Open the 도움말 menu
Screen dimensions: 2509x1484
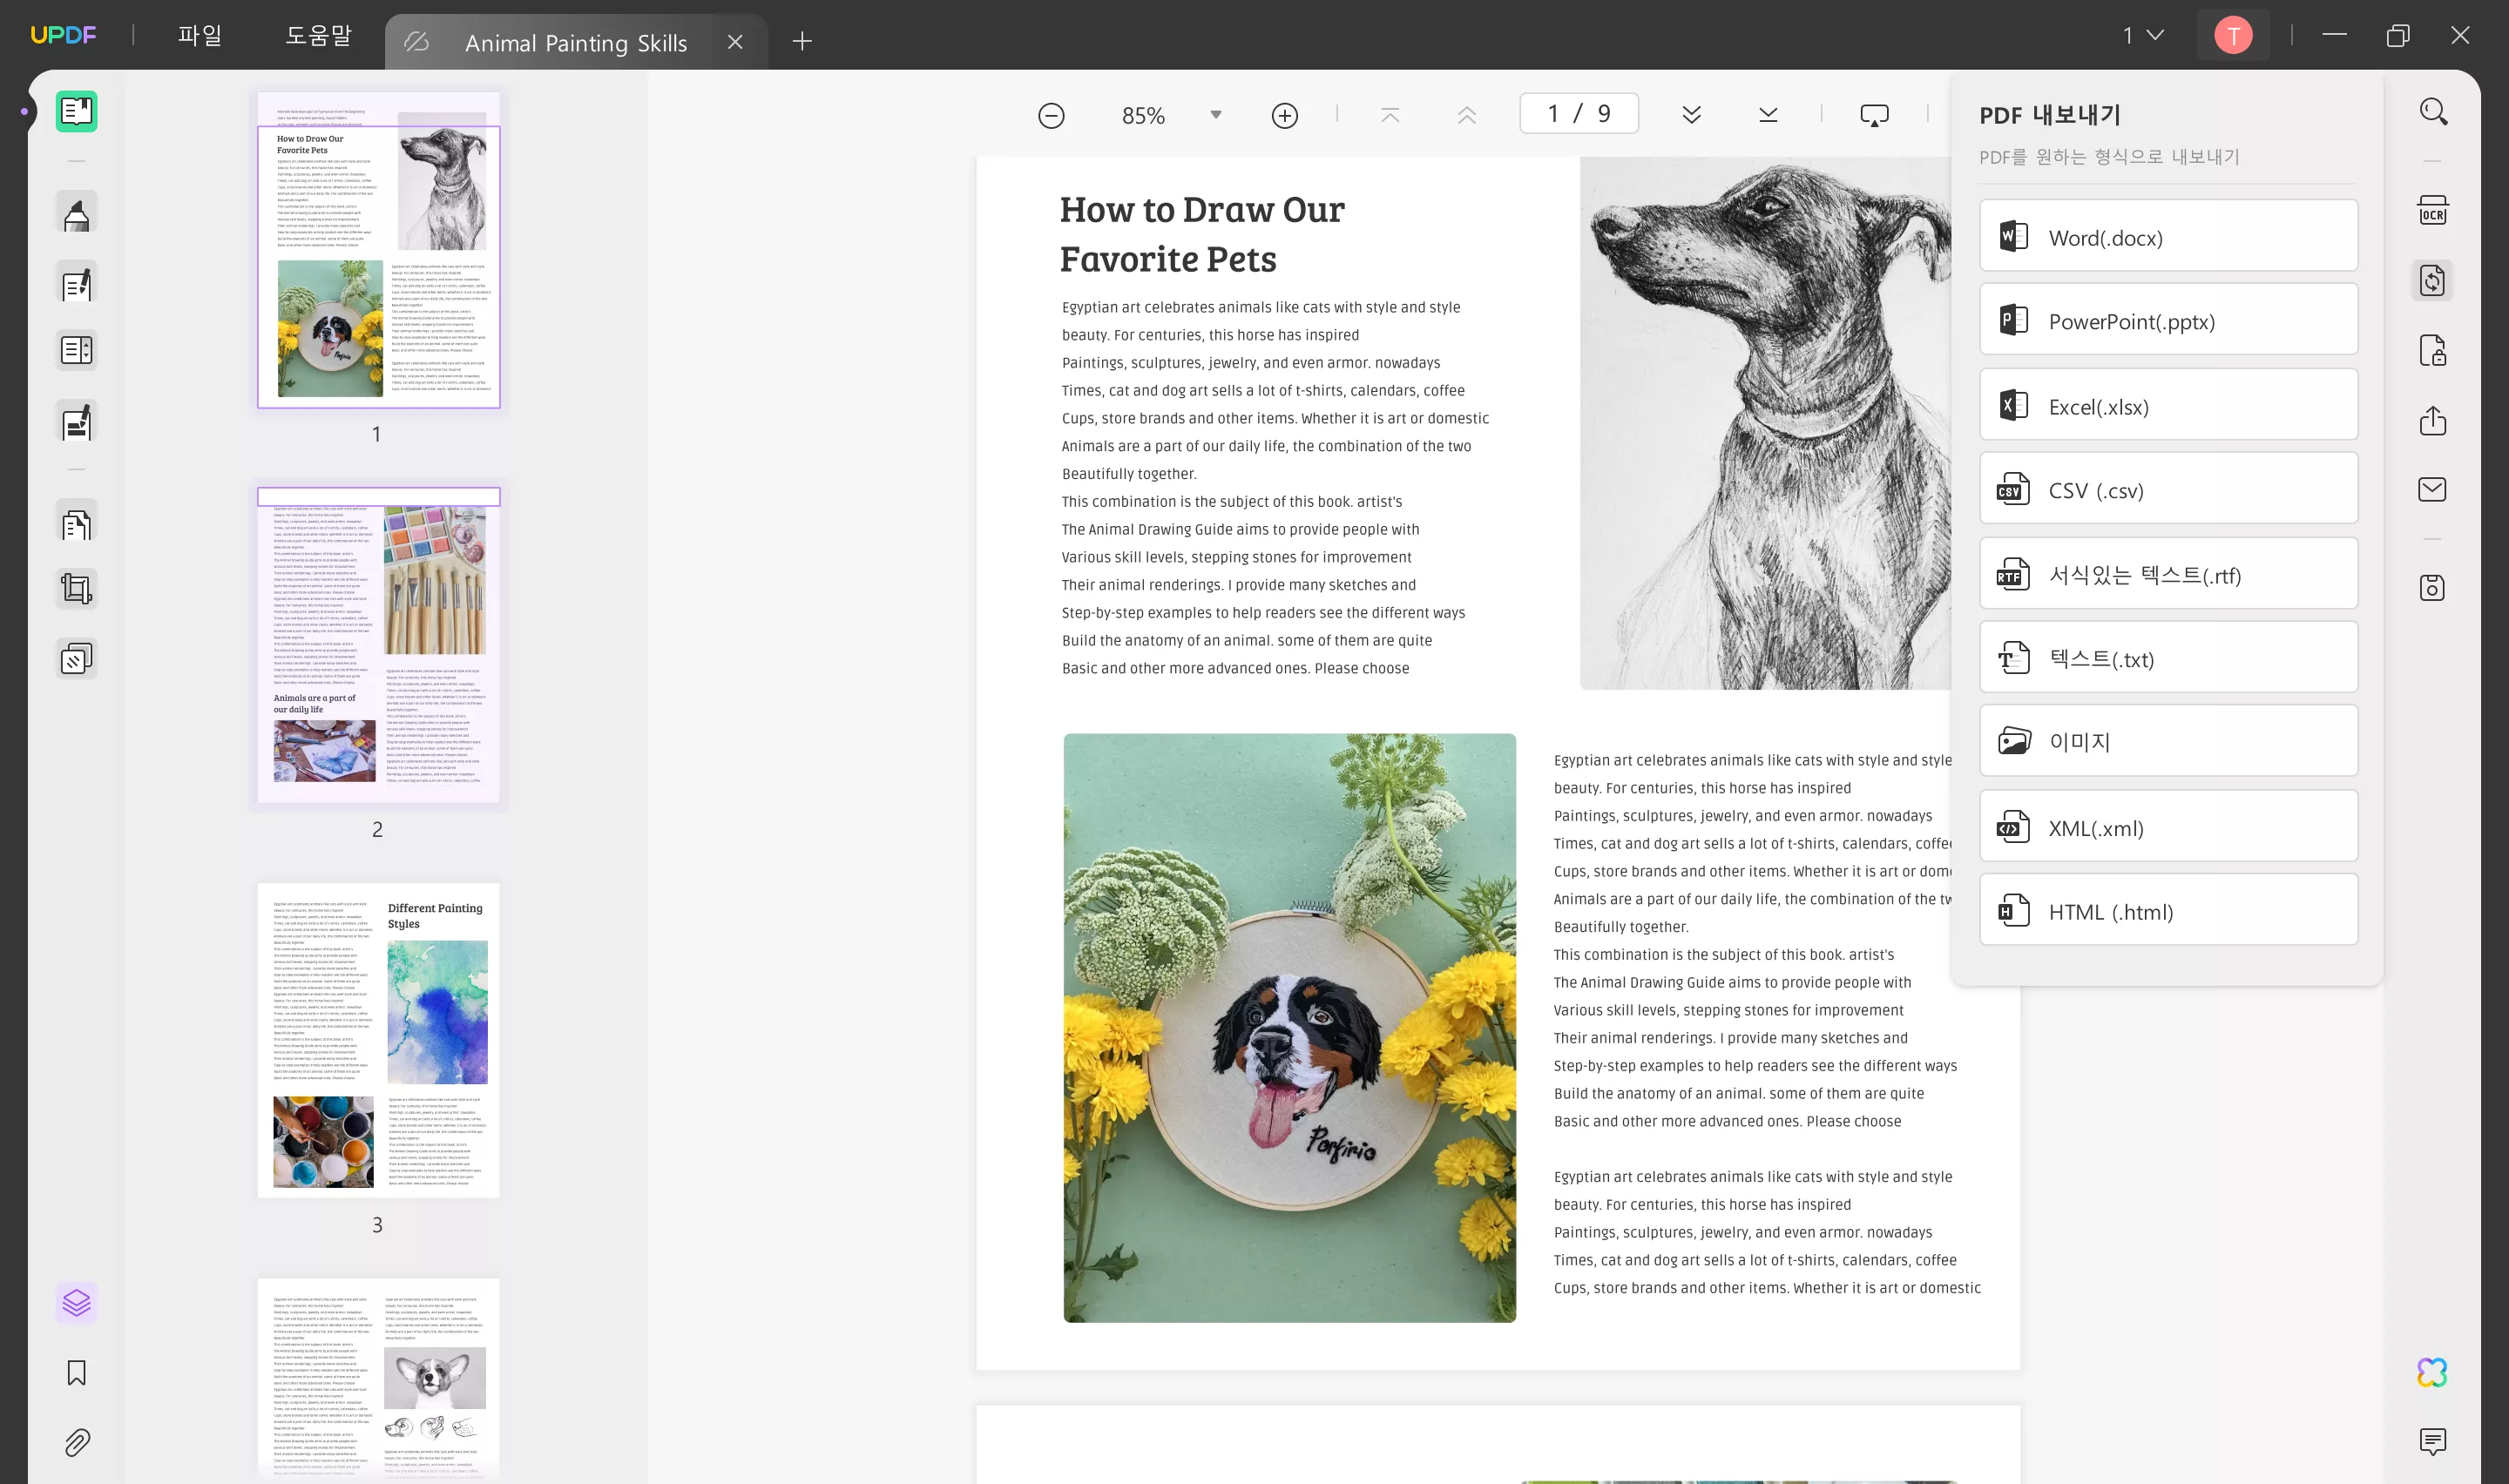[318, 36]
